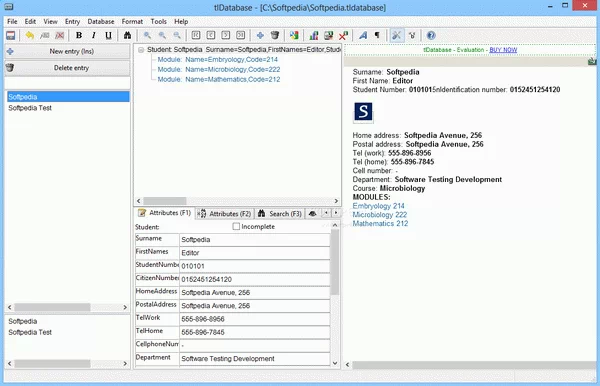
Task: Click the Department field value
Action: [x=254, y=359]
